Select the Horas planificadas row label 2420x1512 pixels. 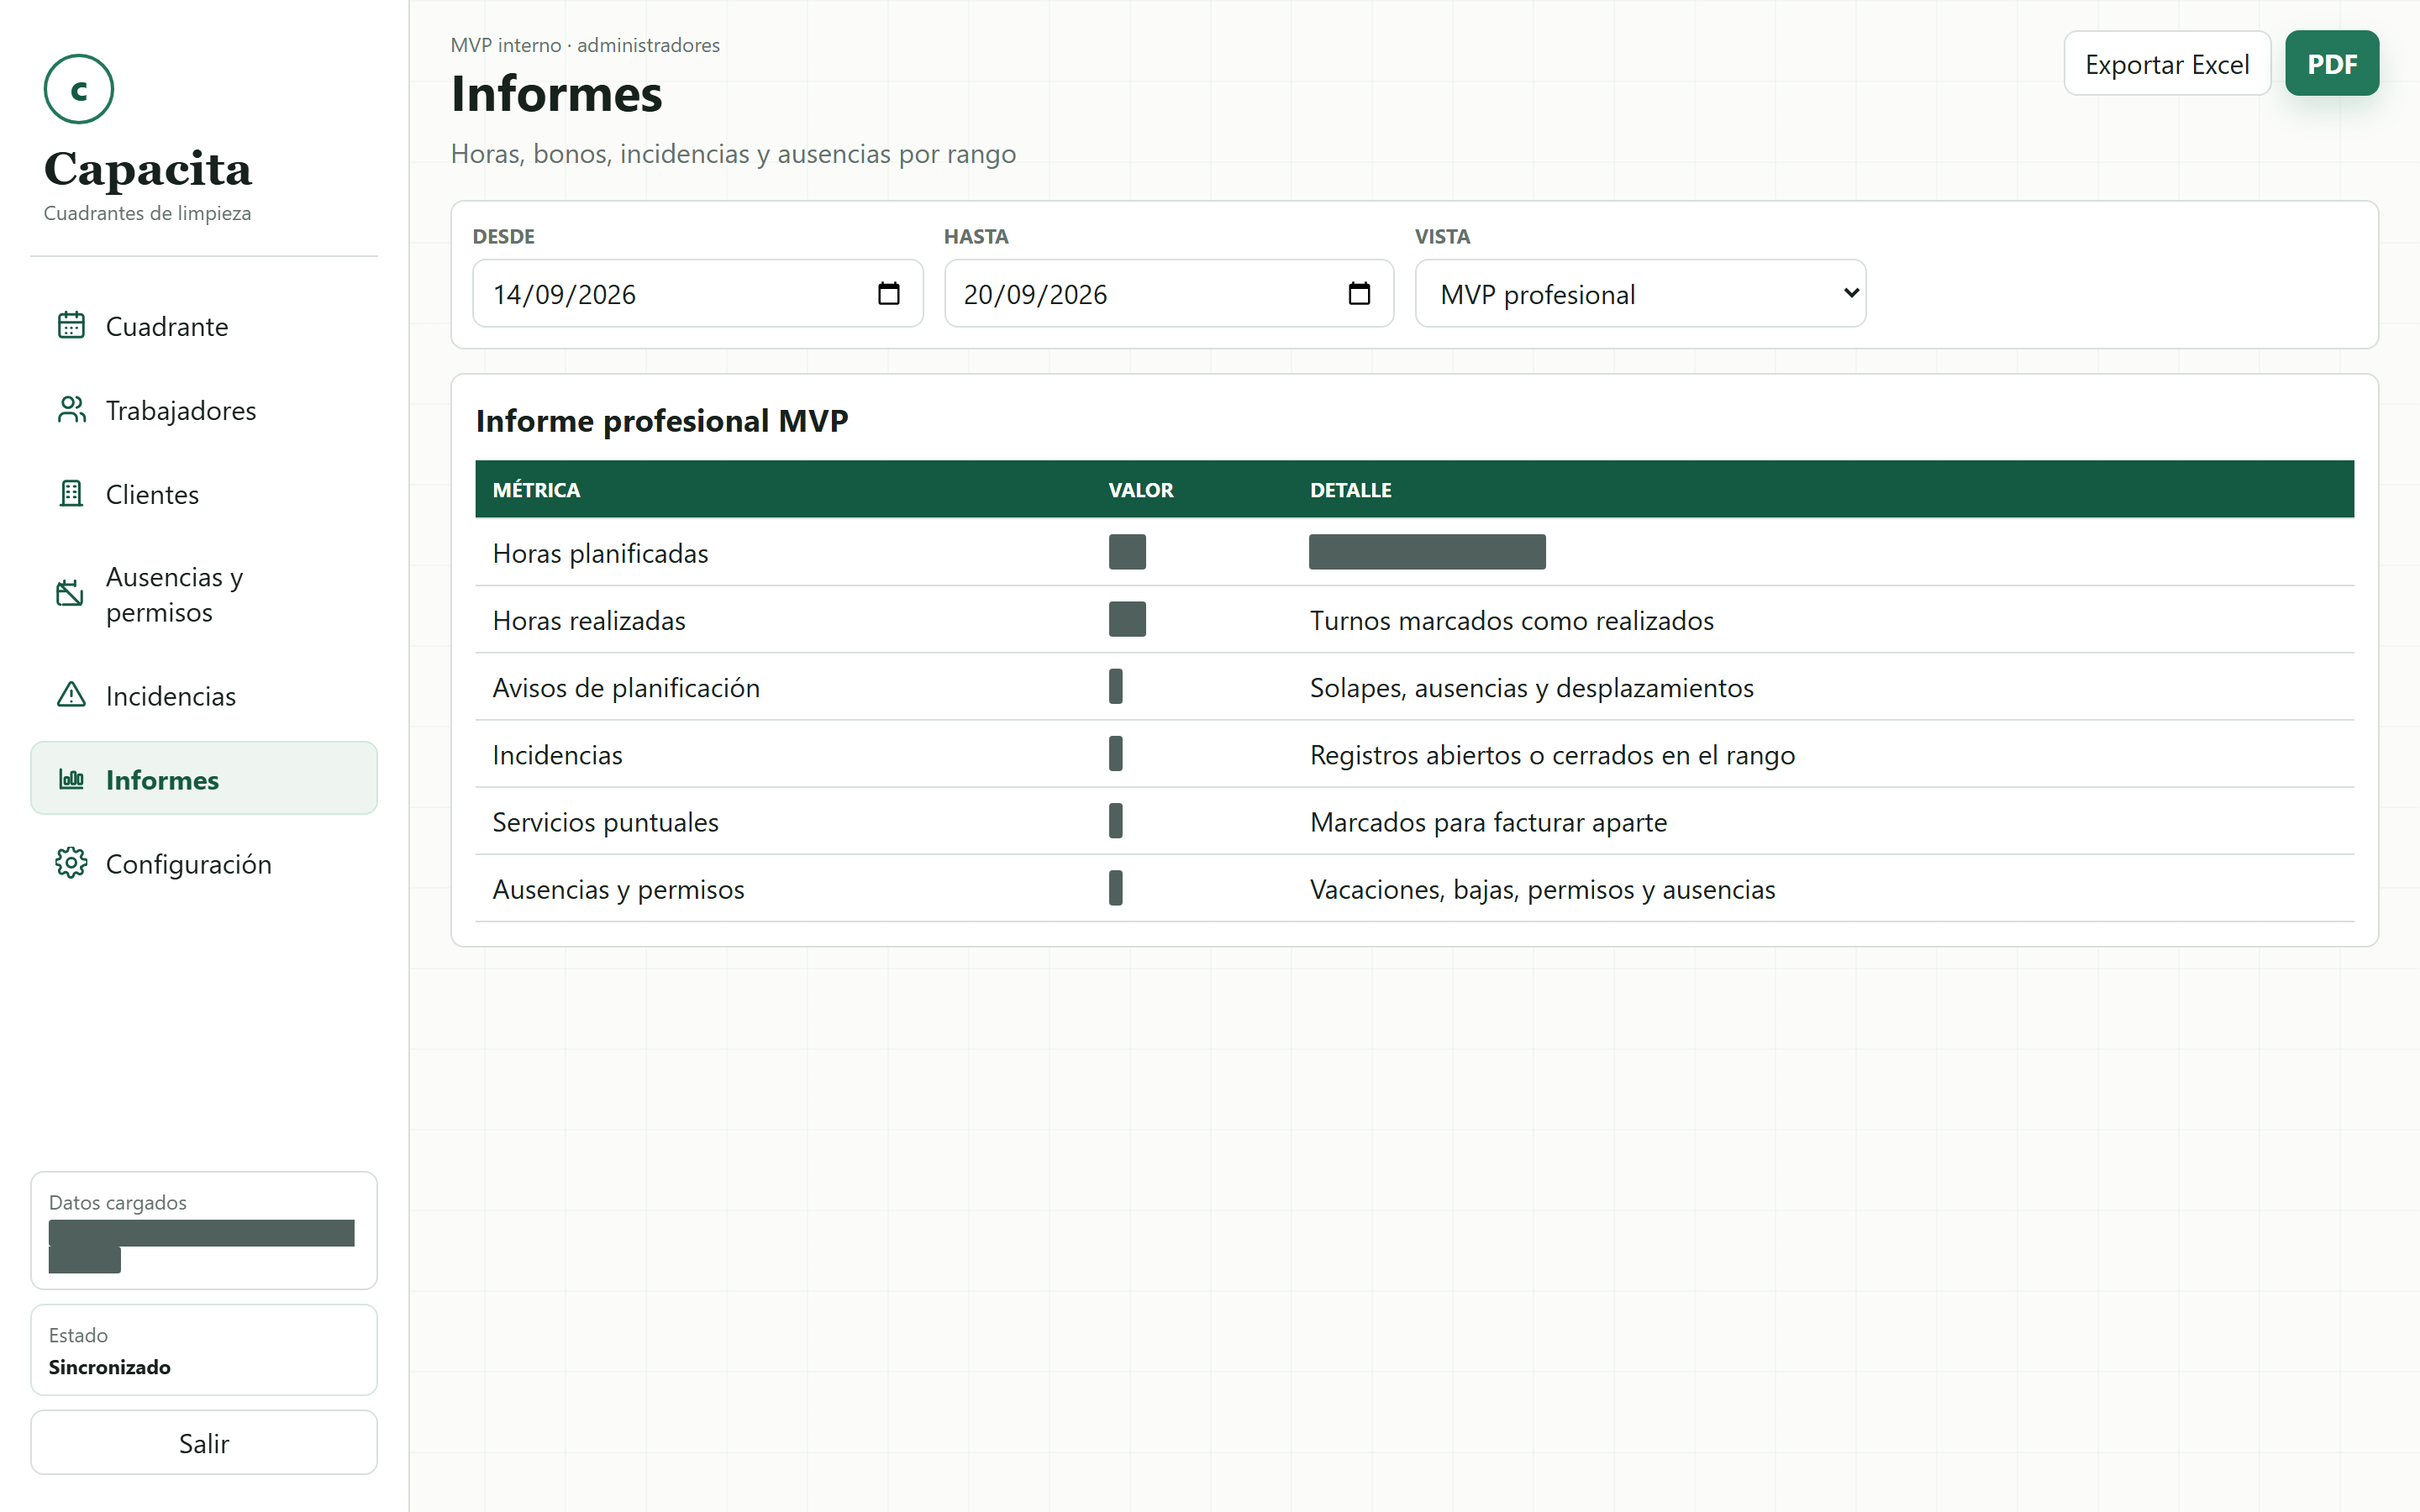coord(600,553)
